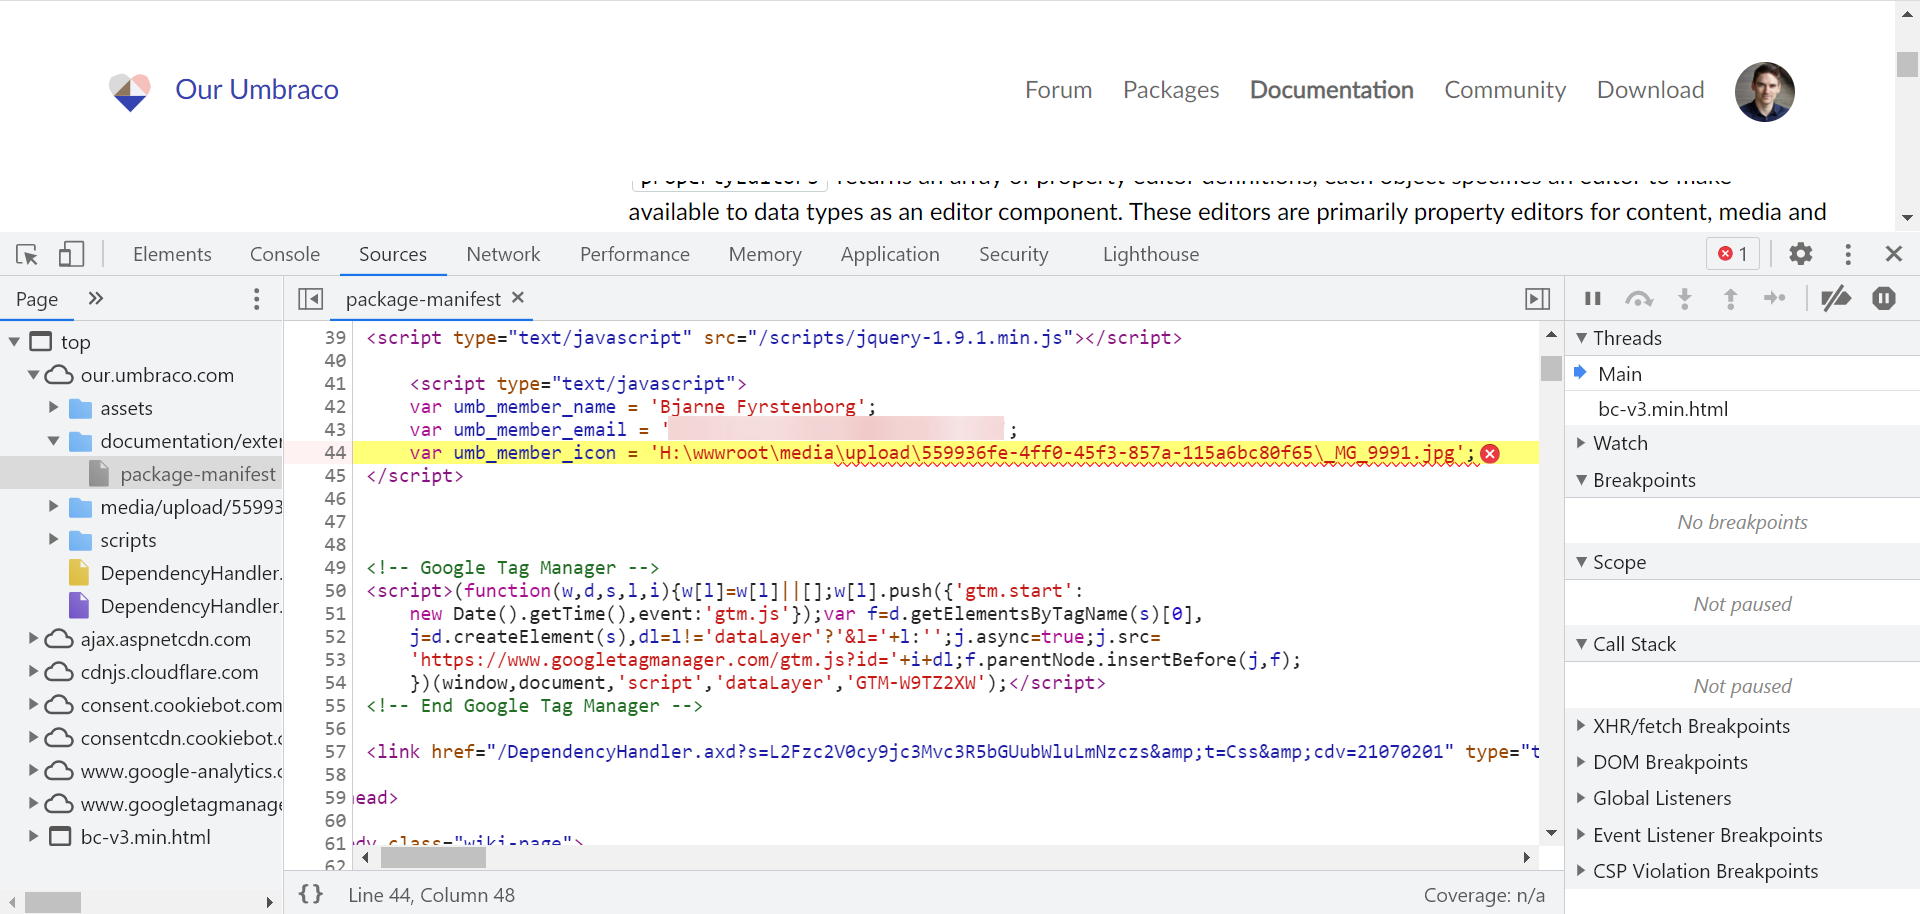Open the Console panel
Image resolution: width=1920 pixels, height=914 pixels.
point(284,254)
